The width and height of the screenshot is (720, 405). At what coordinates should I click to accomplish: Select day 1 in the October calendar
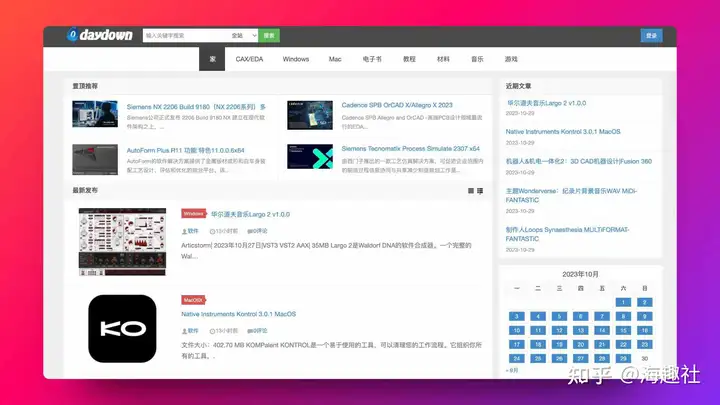[x=621, y=302]
